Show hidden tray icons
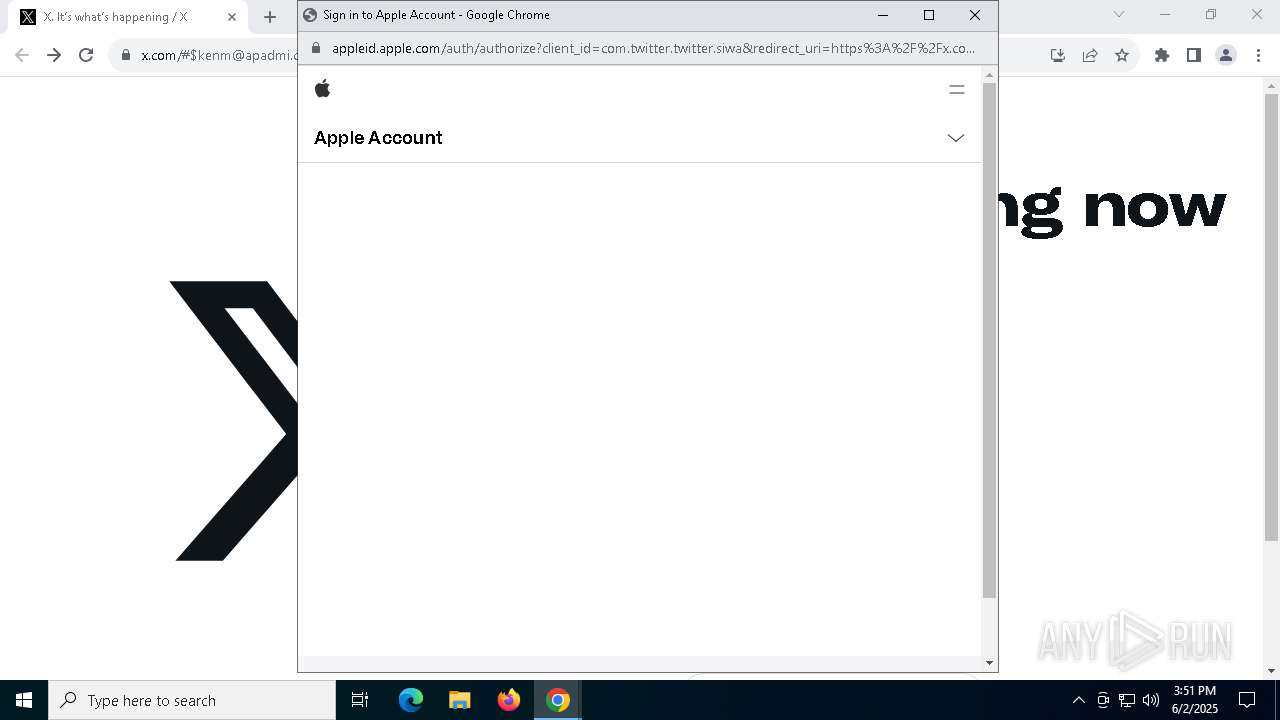Image resolution: width=1280 pixels, height=720 pixels. 1078,700
